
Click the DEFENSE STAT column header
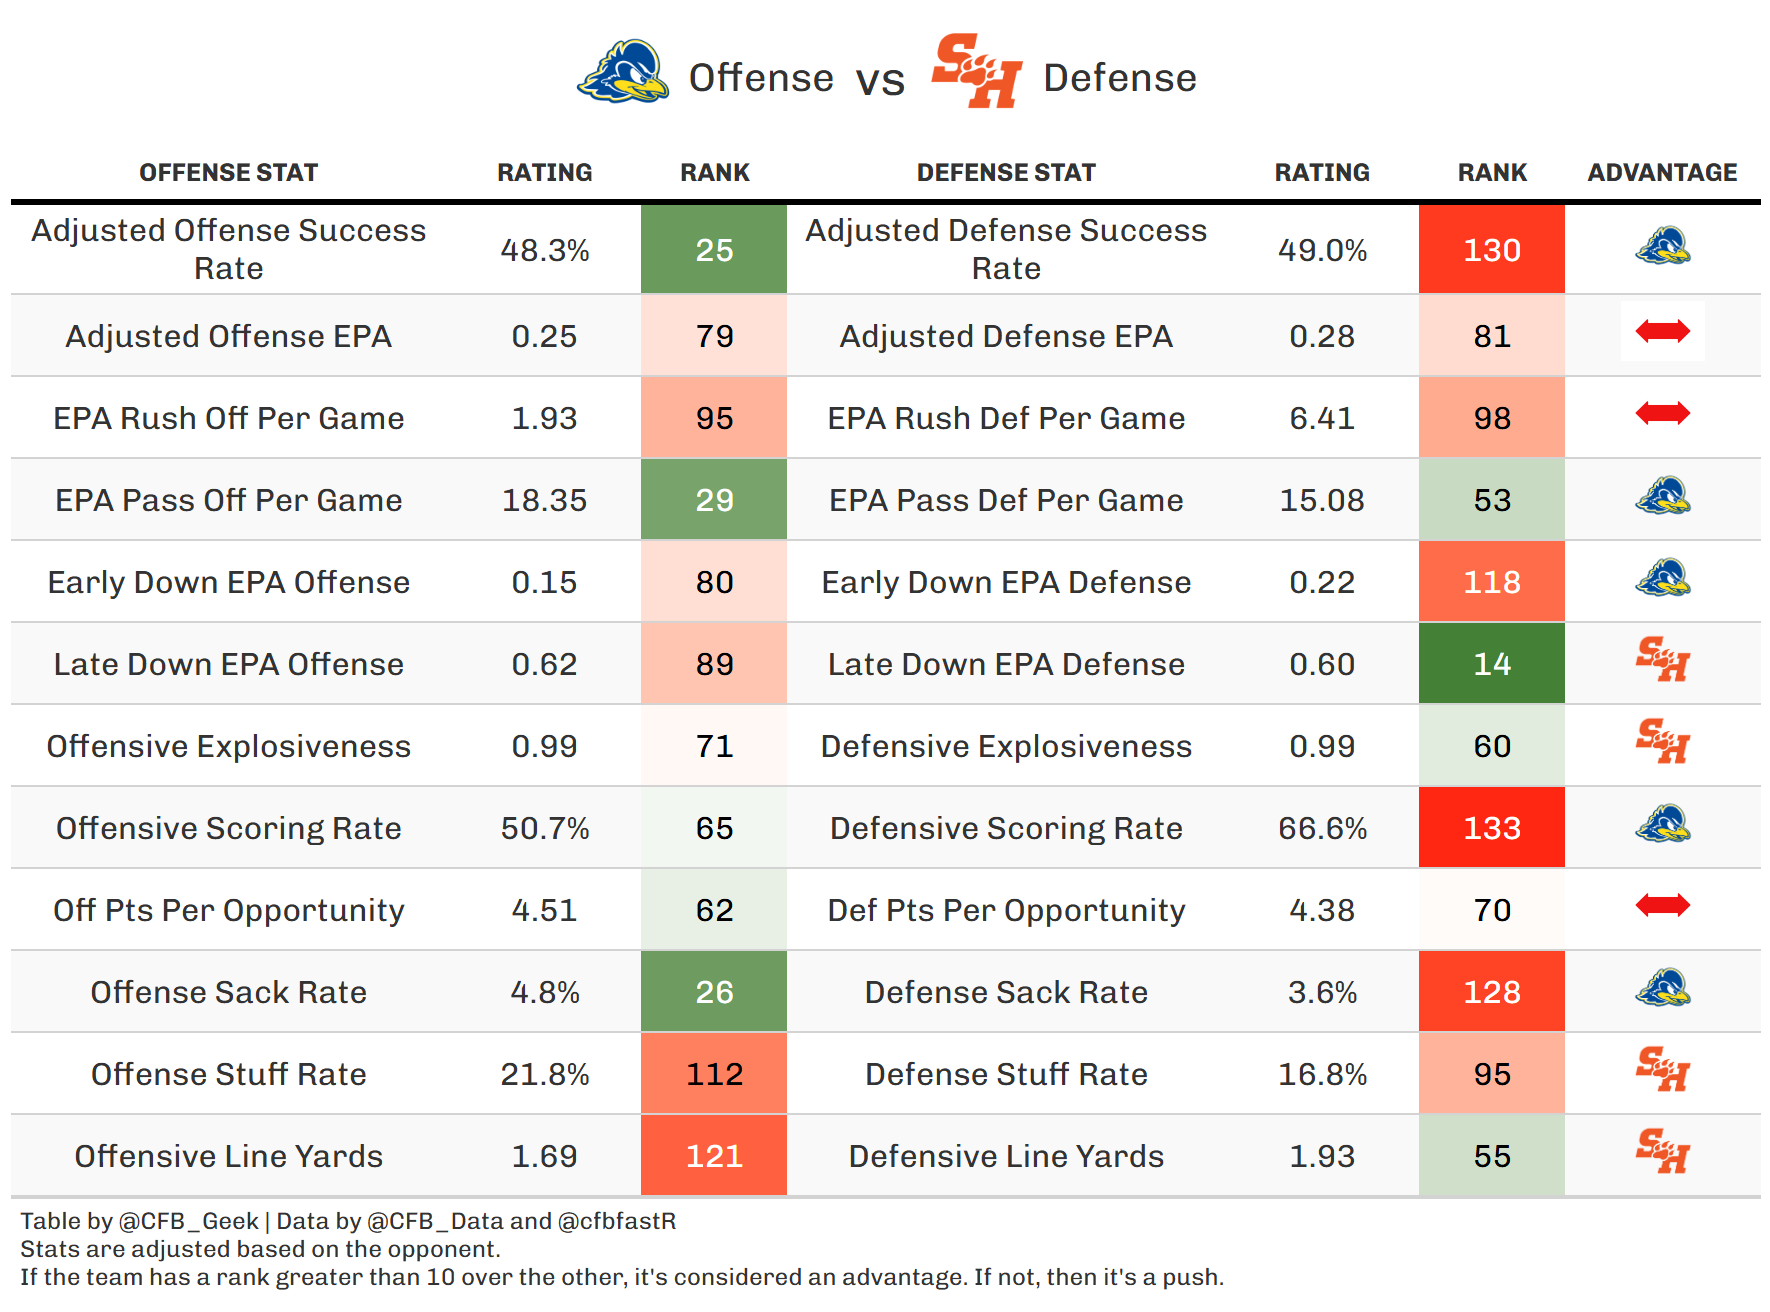(x=1006, y=173)
